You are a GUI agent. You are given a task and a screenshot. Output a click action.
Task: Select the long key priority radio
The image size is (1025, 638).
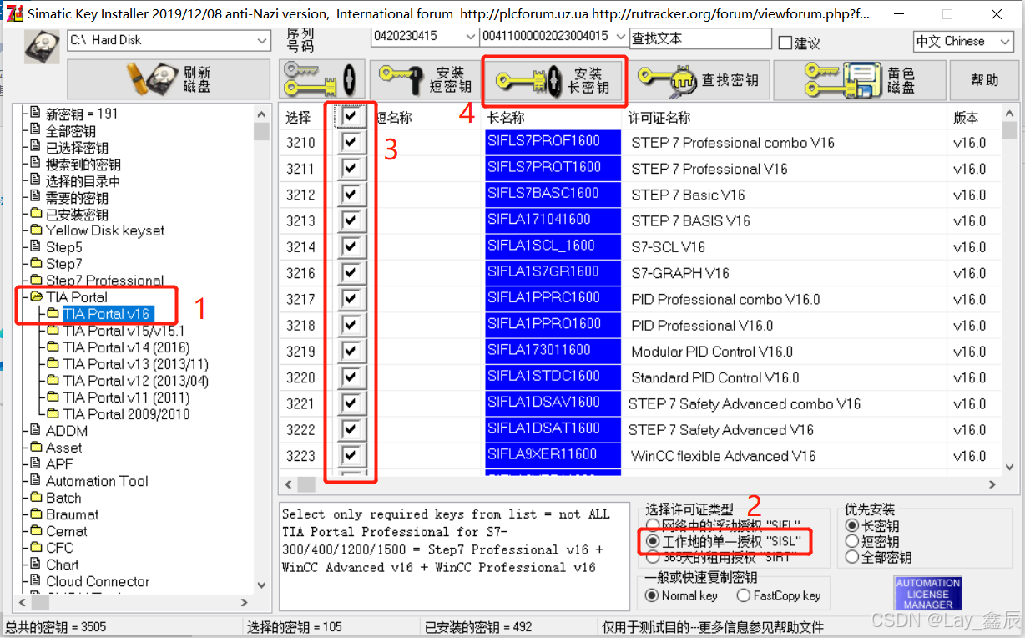pos(852,526)
